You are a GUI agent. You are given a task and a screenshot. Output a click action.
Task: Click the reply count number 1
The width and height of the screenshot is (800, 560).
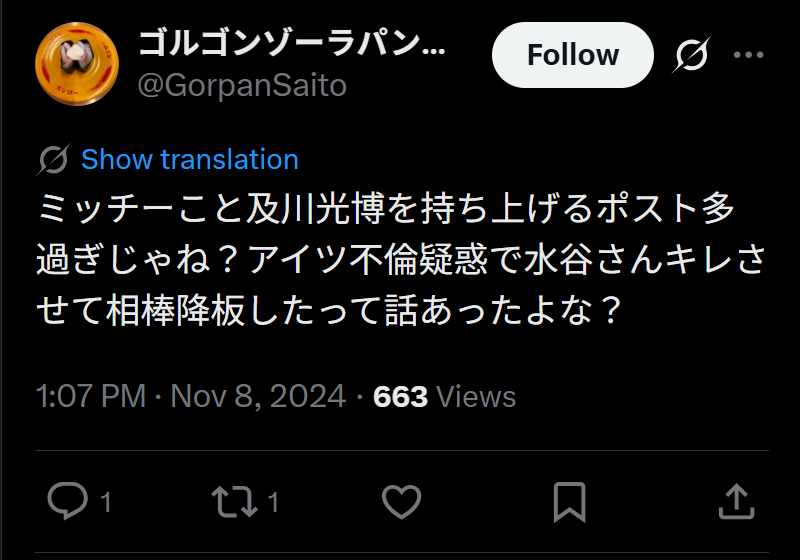coord(106,501)
